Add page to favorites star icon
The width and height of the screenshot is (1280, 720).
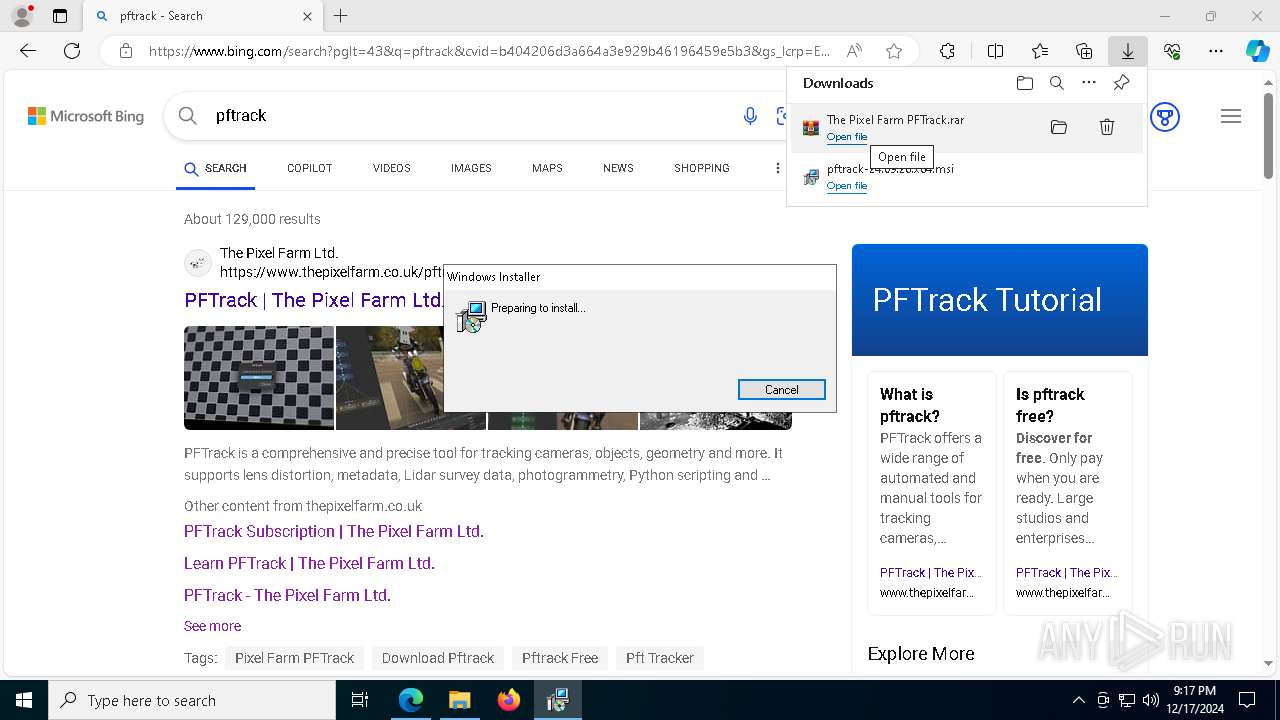pyautogui.click(x=894, y=51)
